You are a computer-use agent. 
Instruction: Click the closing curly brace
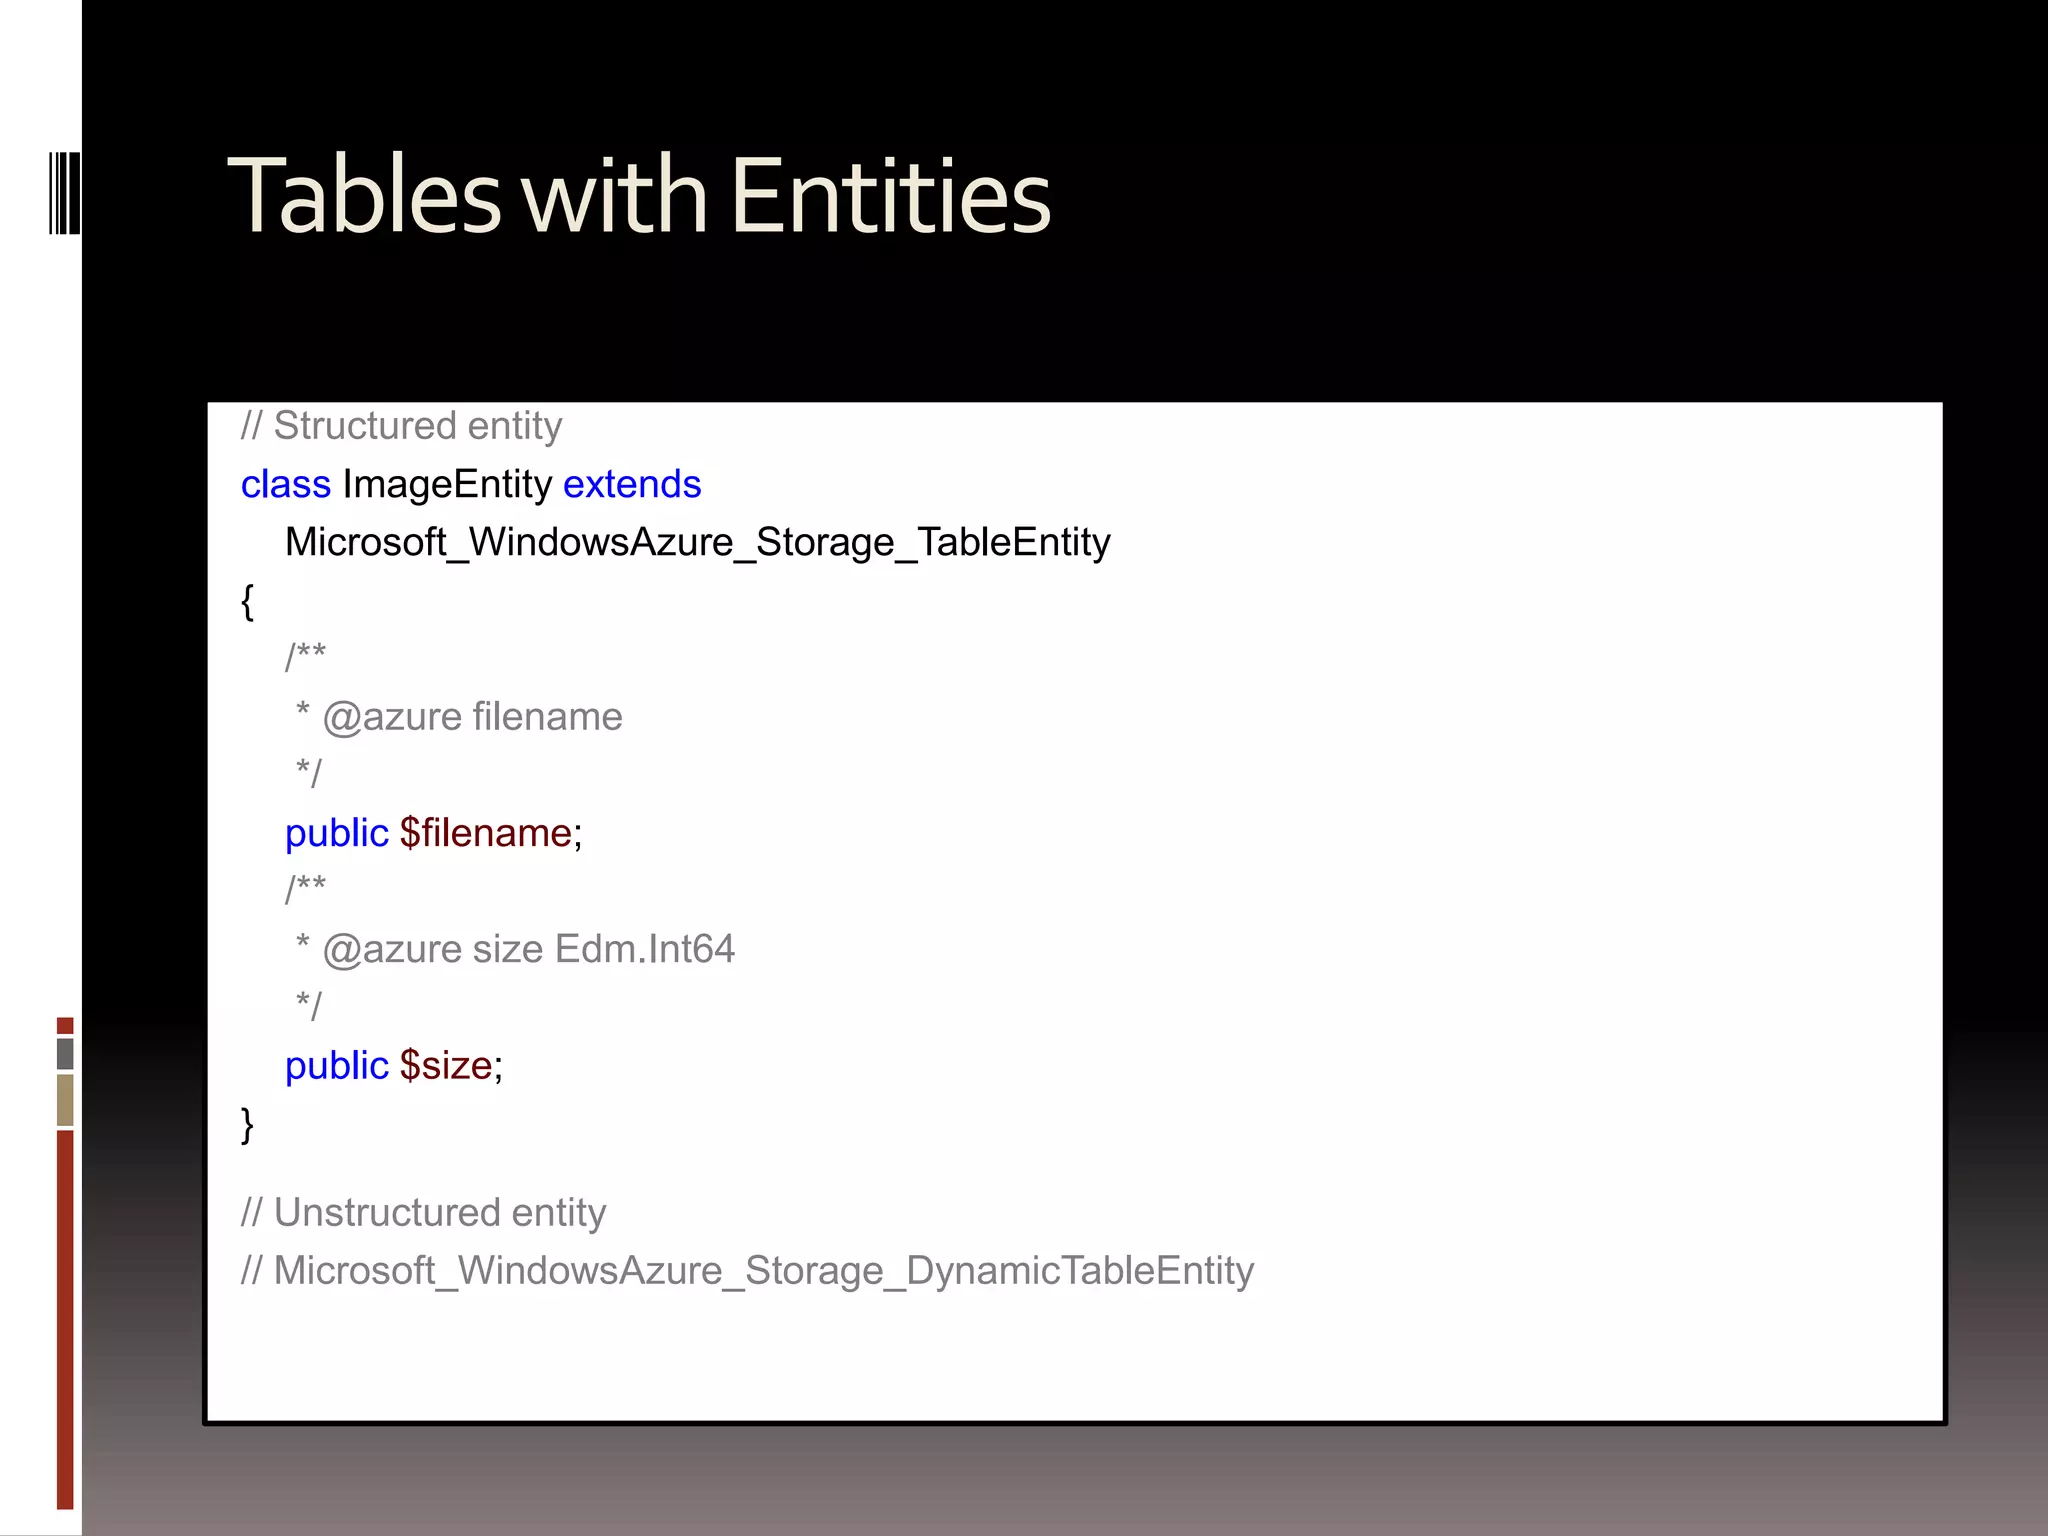point(247,1125)
